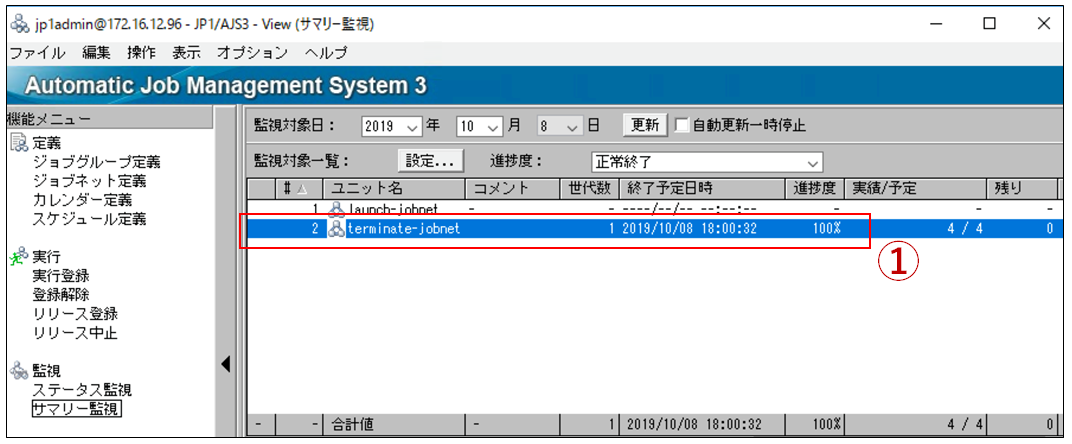
Task: Open the 編集 menu
Action: (96, 53)
